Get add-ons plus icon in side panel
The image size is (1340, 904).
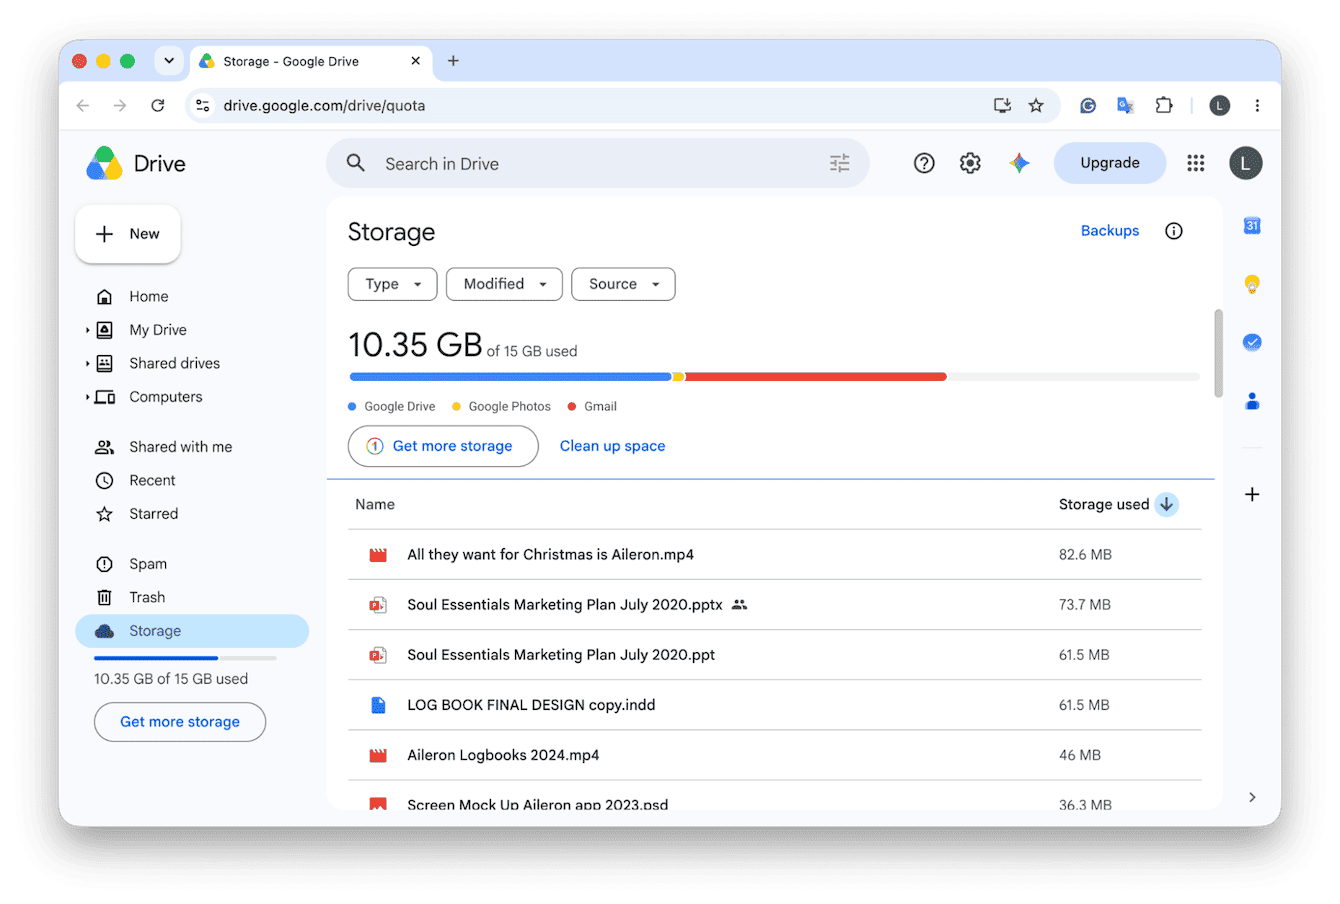point(1252,494)
